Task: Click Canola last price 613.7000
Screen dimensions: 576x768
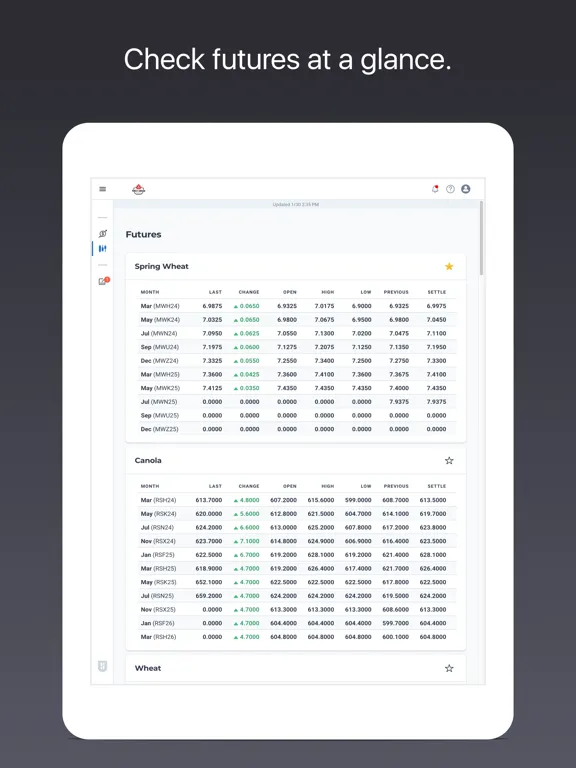Action: point(209,501)
